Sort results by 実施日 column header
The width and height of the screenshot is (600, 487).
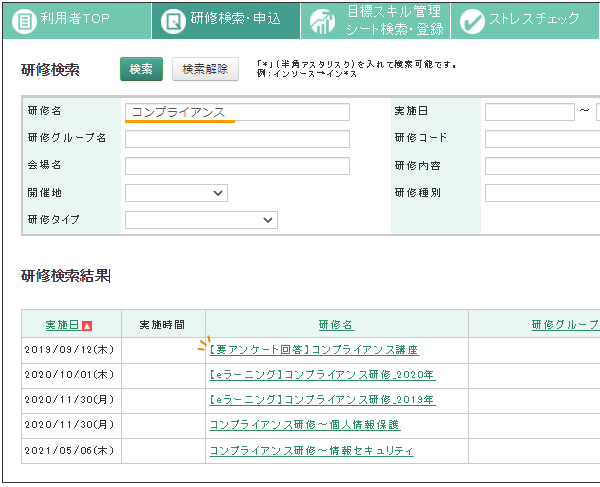coord(63,325)
